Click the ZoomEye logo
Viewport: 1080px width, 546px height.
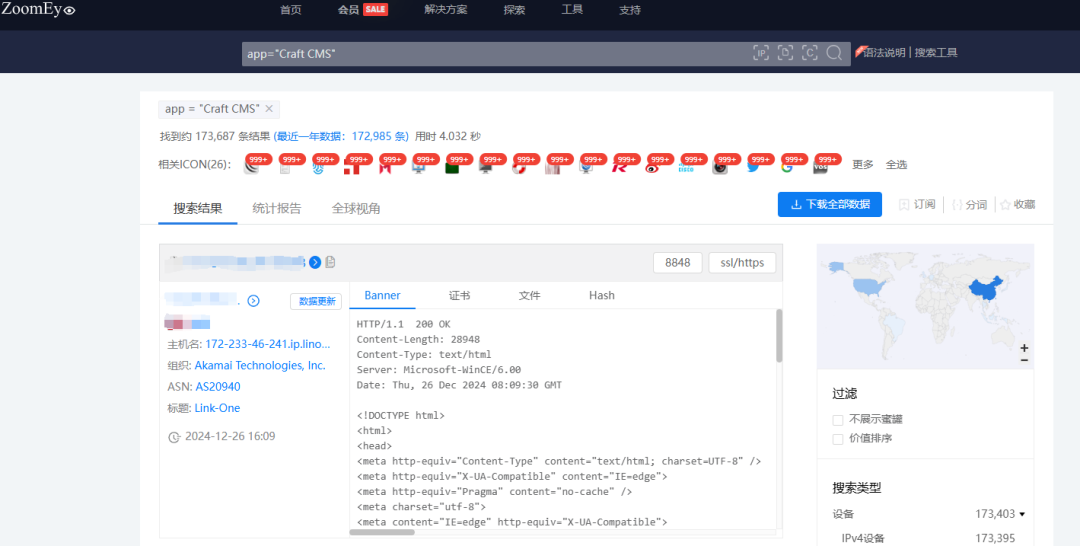tap(38, 9)
